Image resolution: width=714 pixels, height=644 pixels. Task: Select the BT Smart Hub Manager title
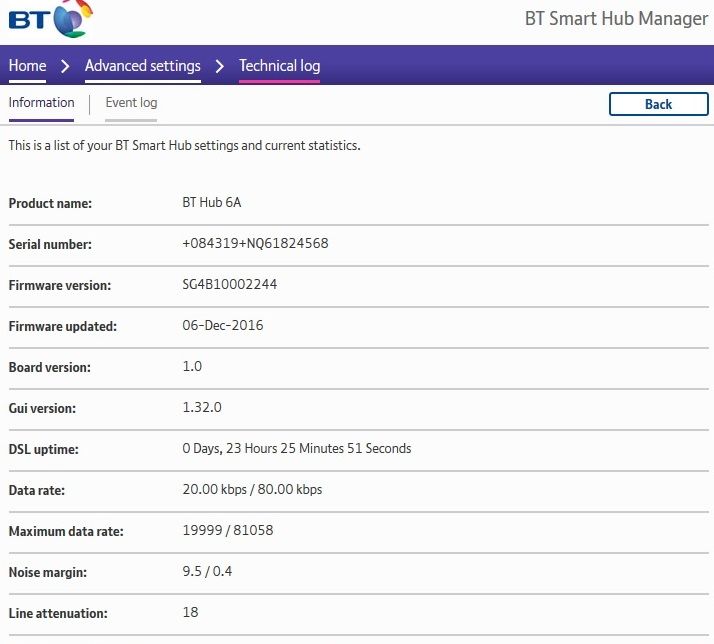click(616, 19)
